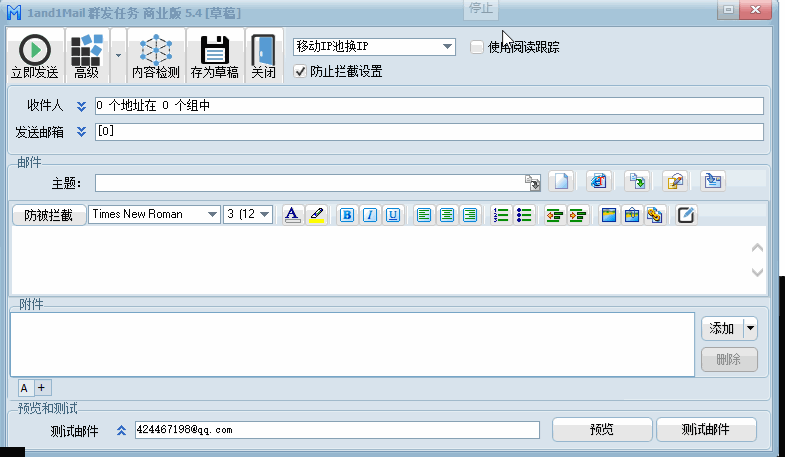Click the edit template pencil icon
The width and height of the screenshot is (785, 457).
(x=675, y=181)
